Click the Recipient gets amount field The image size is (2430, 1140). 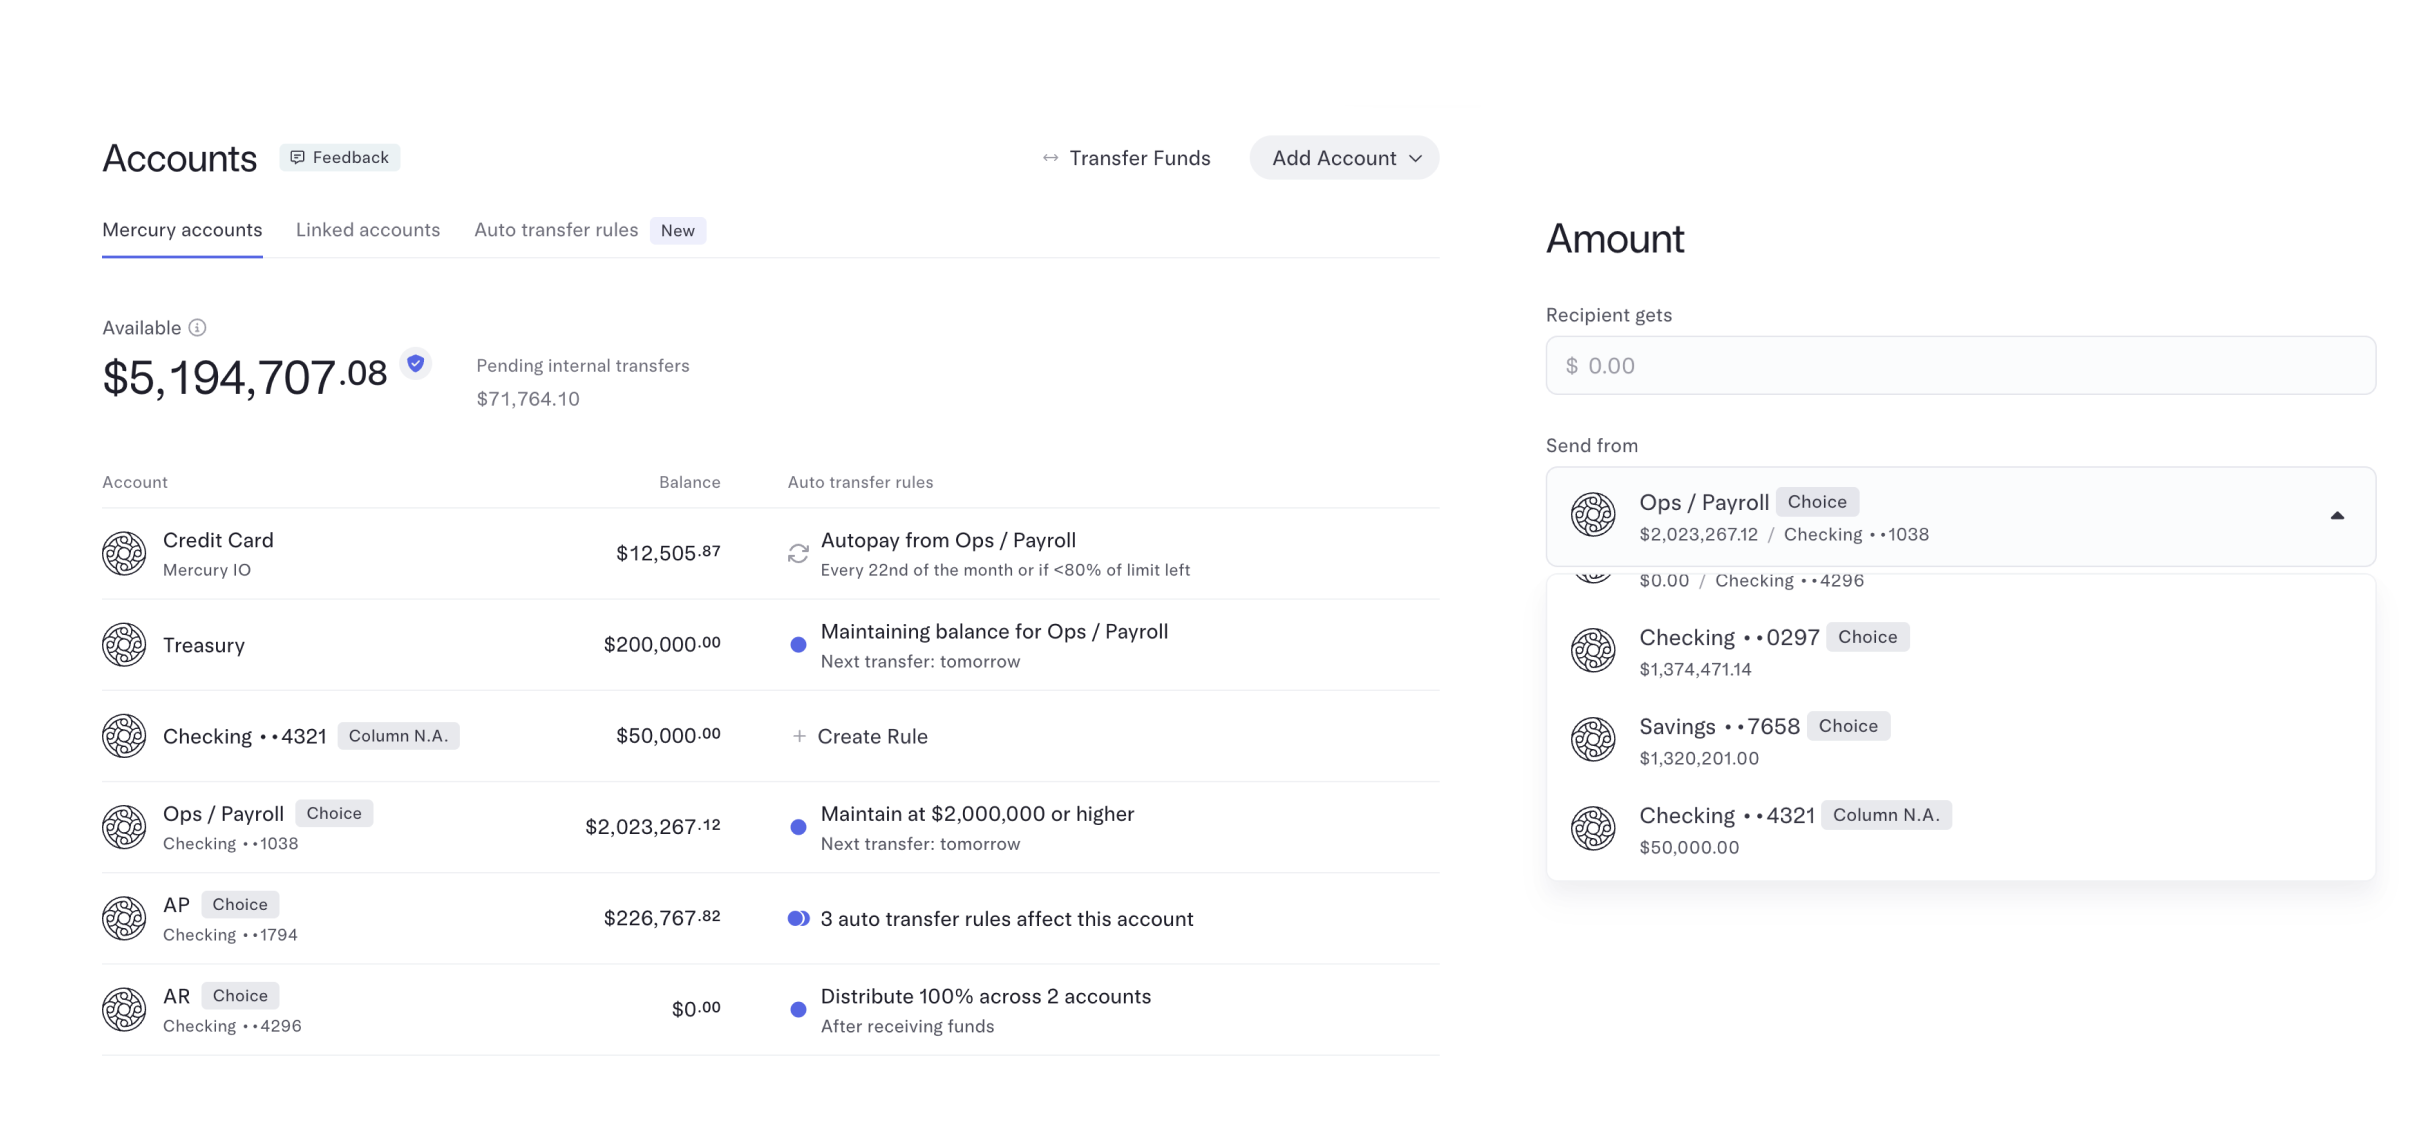tap(1960, 366)
